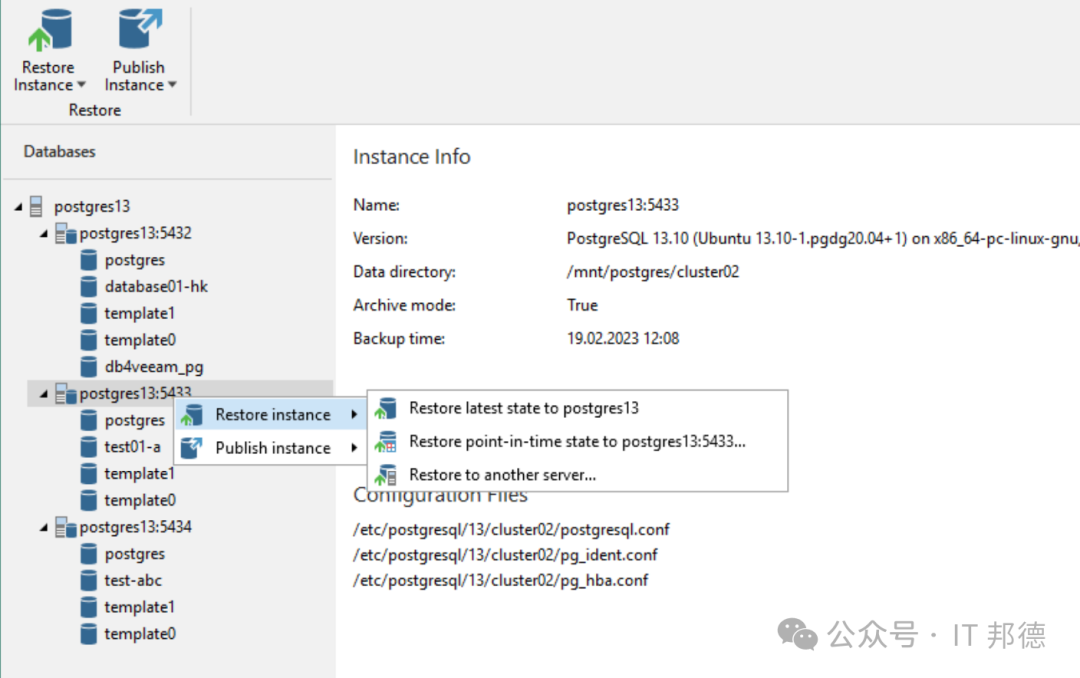Click the Publish instance context menu icon
The width and height of the screenshot is (1080, 678).
(x=191, y=448)
